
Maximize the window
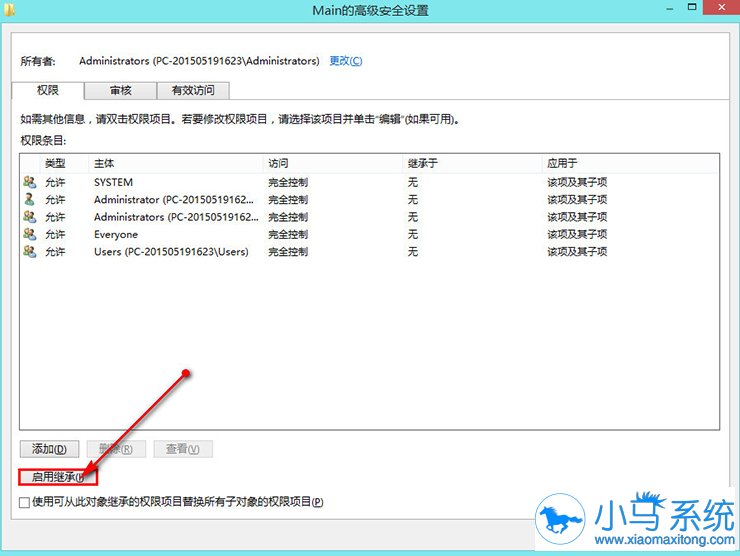click(692, 7)
